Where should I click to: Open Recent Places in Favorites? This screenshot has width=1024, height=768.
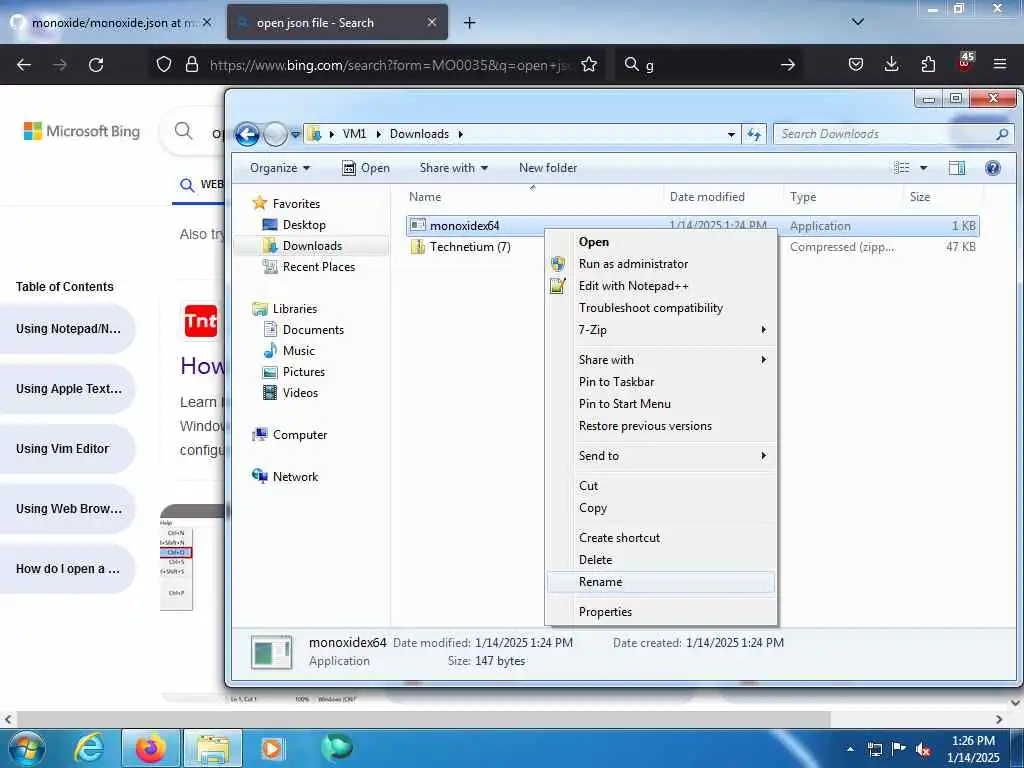[319, 266]
